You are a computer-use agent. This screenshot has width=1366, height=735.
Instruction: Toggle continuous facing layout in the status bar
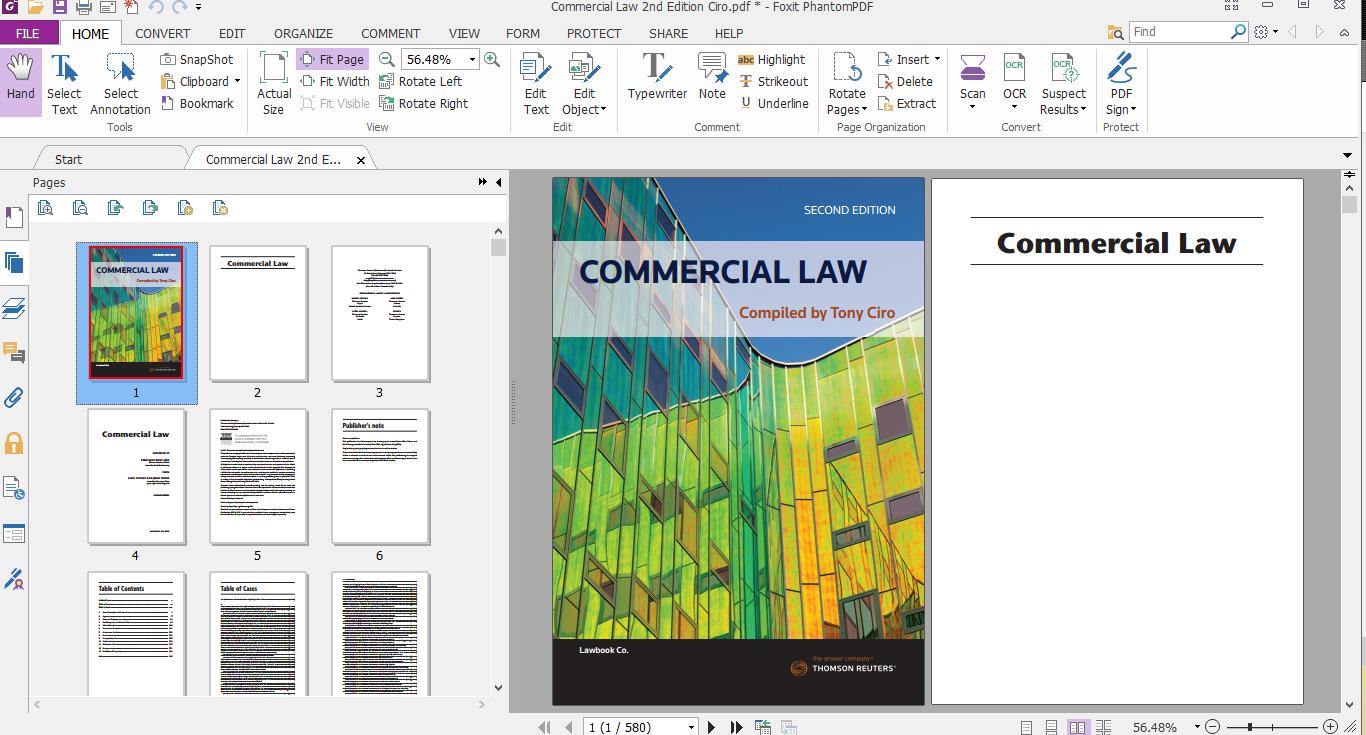click(1103, 727)
